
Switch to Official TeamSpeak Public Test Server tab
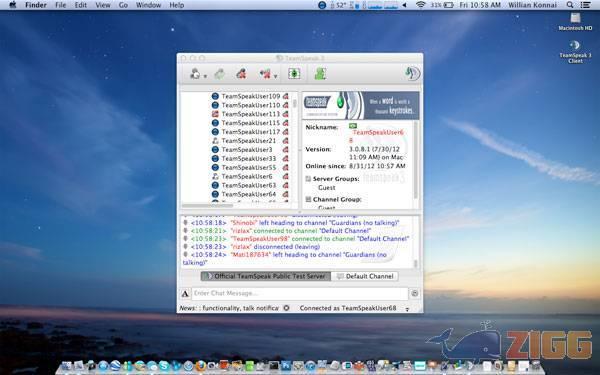click(266, 276)
